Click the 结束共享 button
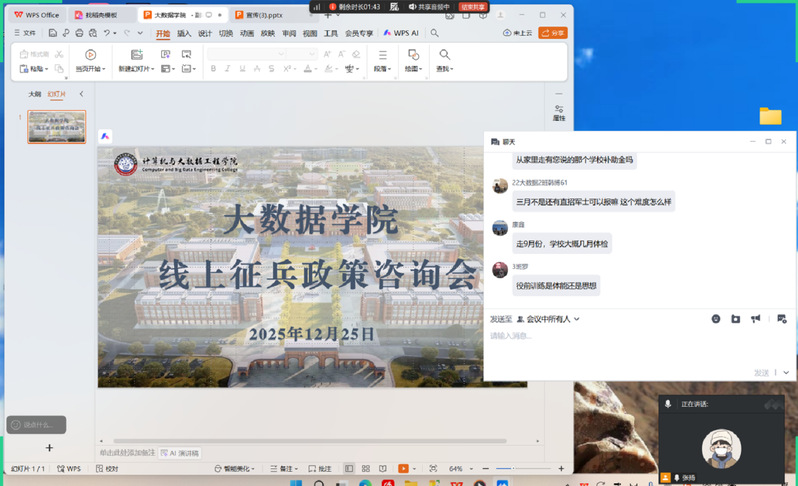This screenshot has height=486, width=798. point(473,6)
